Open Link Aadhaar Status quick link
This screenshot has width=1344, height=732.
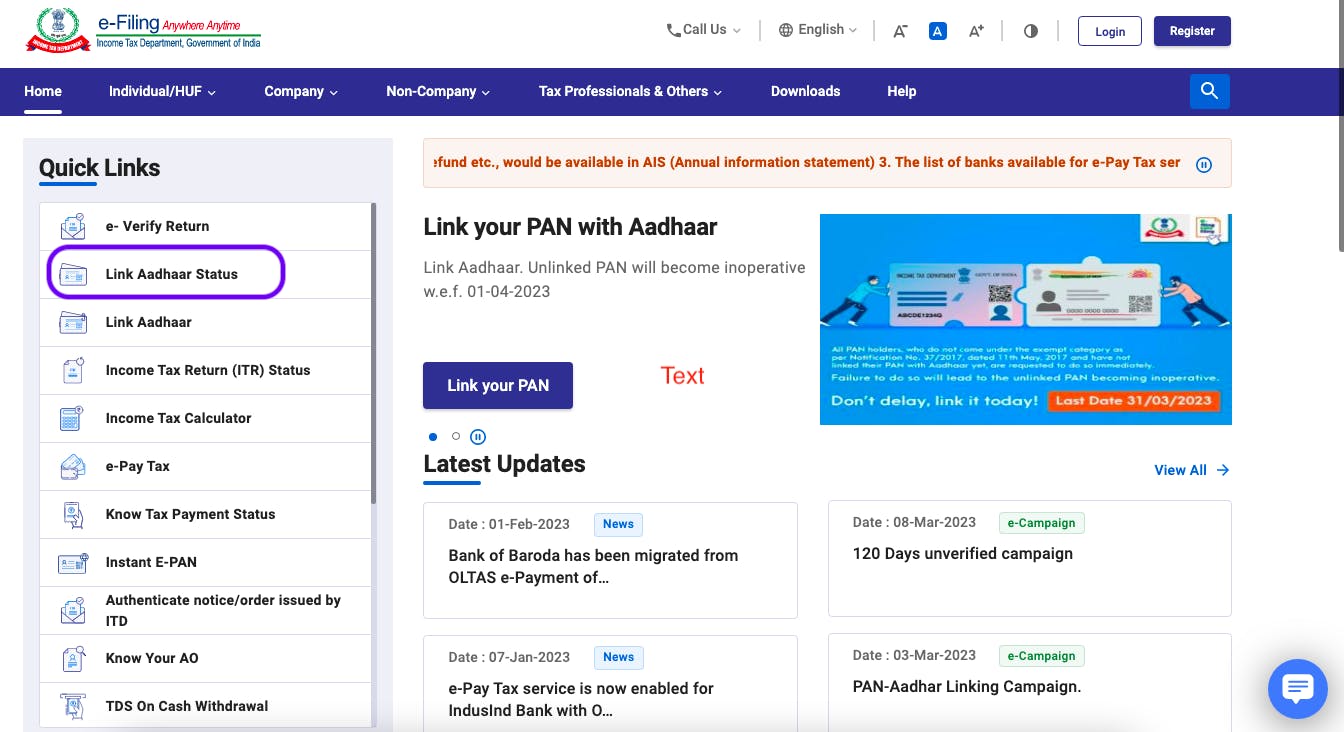(205, 274)
